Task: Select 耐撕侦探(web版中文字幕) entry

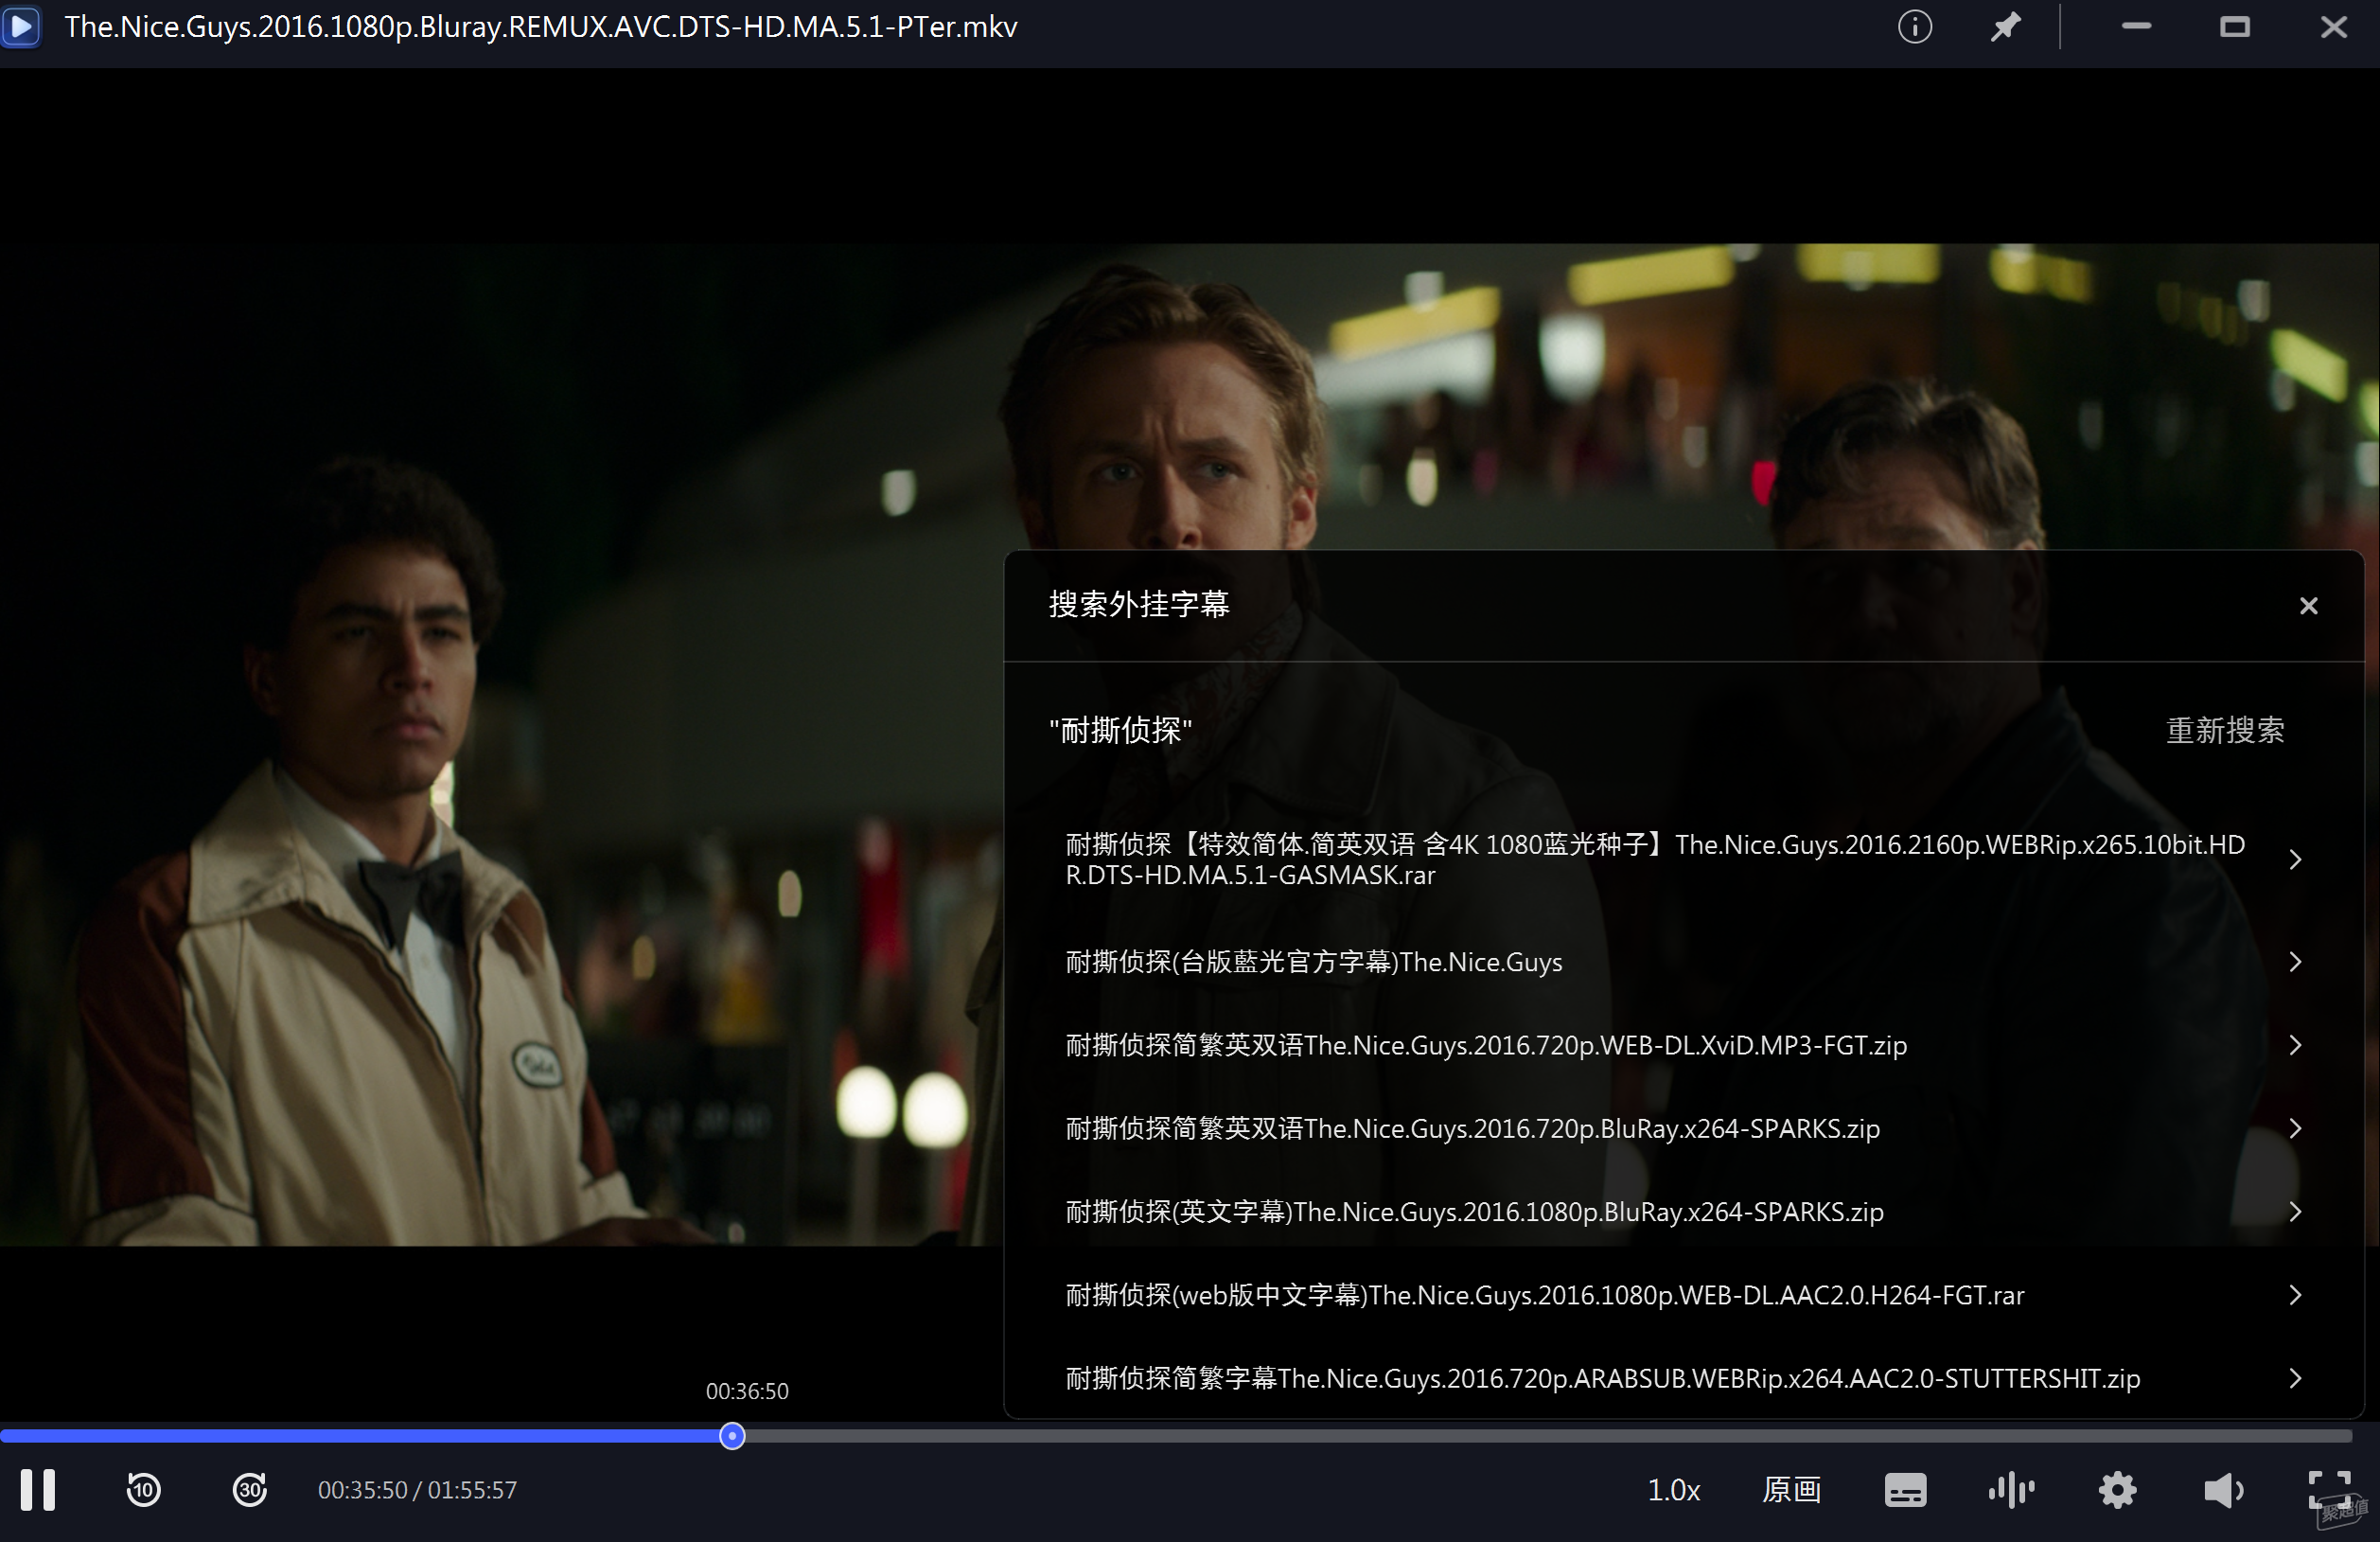Action: tap(1544, 1295)
